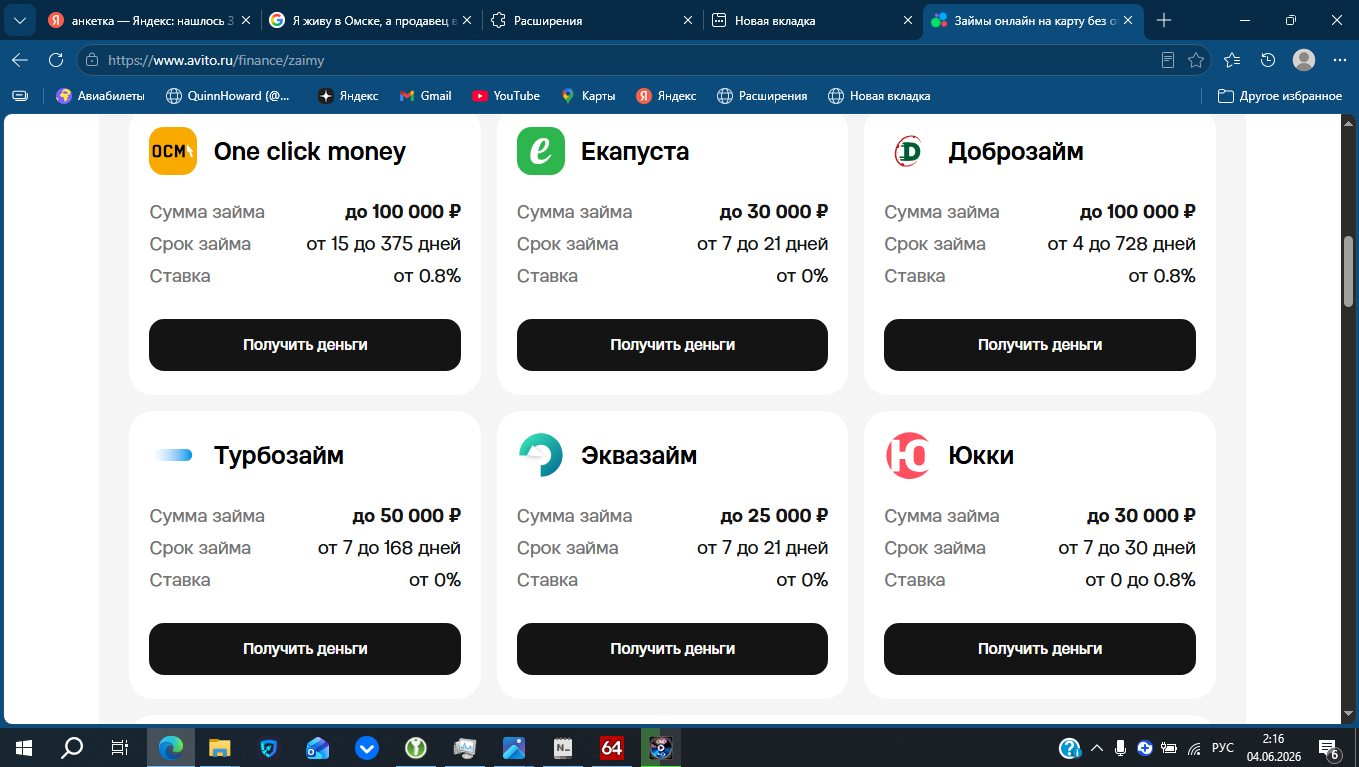Click Получить деньги for Юкки
The height and width of the screenshot is (767, 1359).
point(1040,649)
